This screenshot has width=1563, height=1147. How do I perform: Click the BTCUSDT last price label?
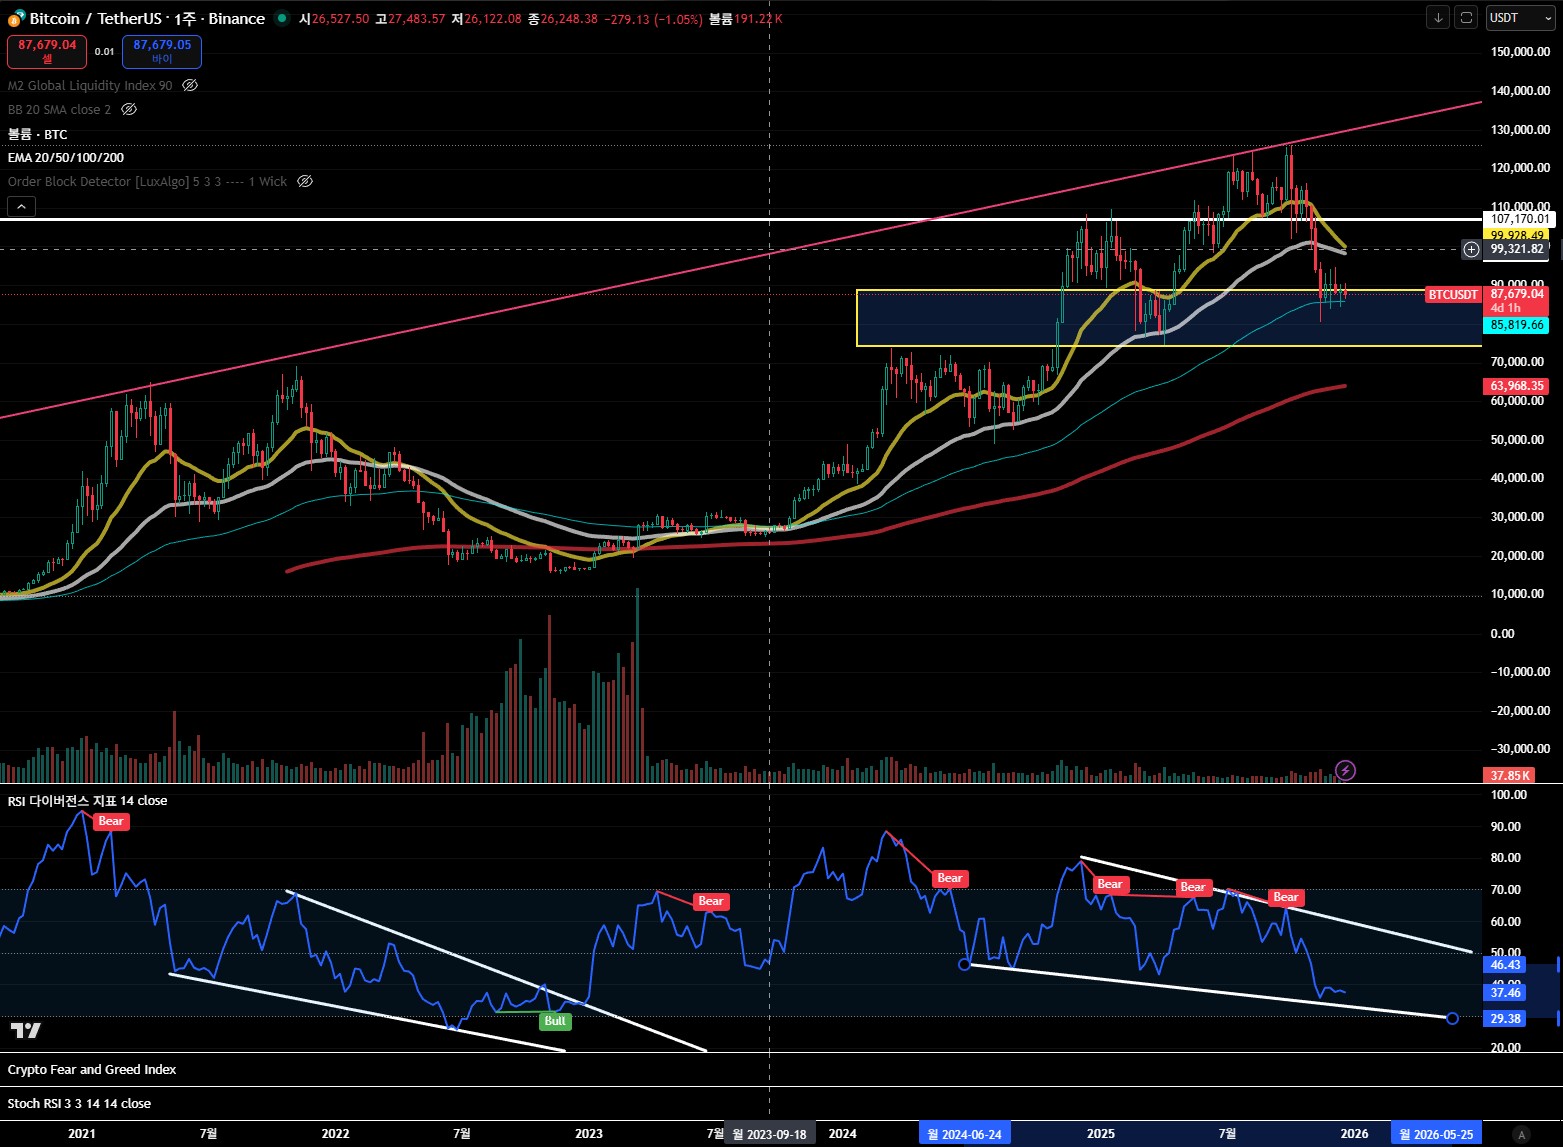[1453, 295]
